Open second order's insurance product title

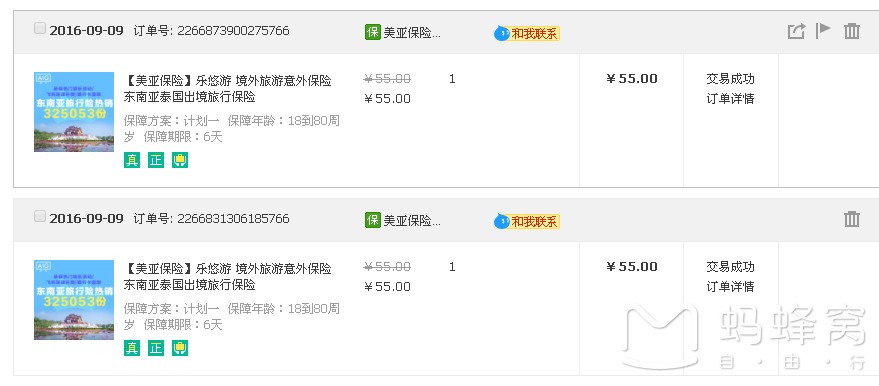[x=227, y=277]
